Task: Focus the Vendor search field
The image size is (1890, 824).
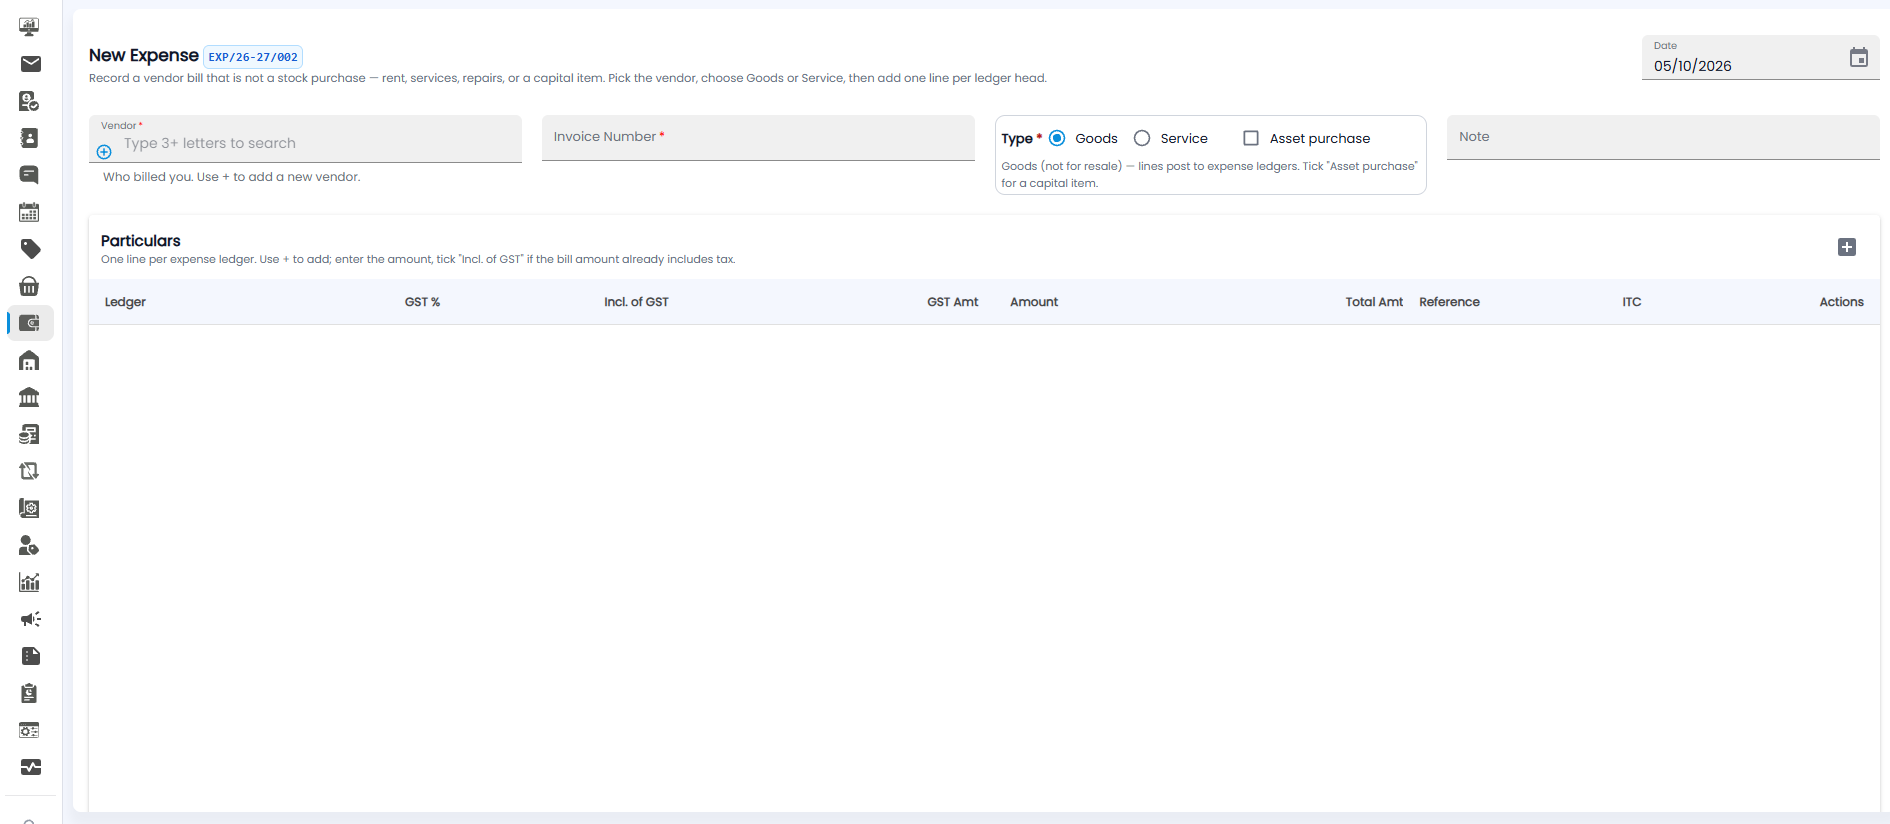Action: pos(305,139)
